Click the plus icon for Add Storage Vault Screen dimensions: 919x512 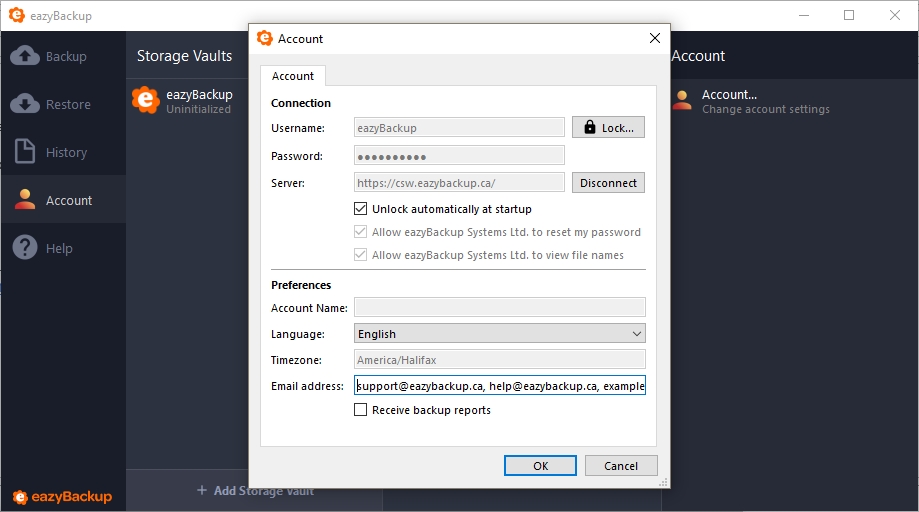point(202,490)
